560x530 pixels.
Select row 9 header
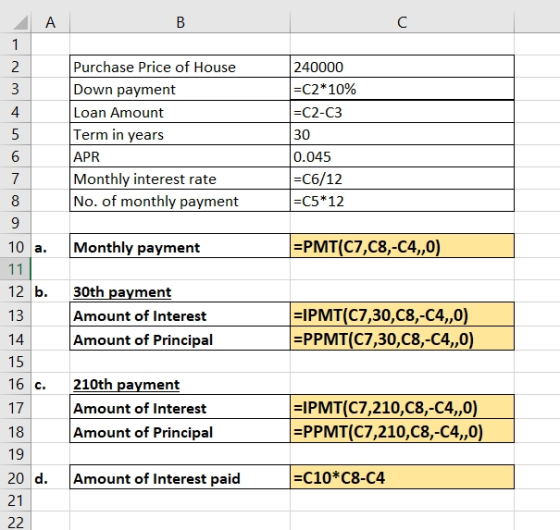point(15,223)
